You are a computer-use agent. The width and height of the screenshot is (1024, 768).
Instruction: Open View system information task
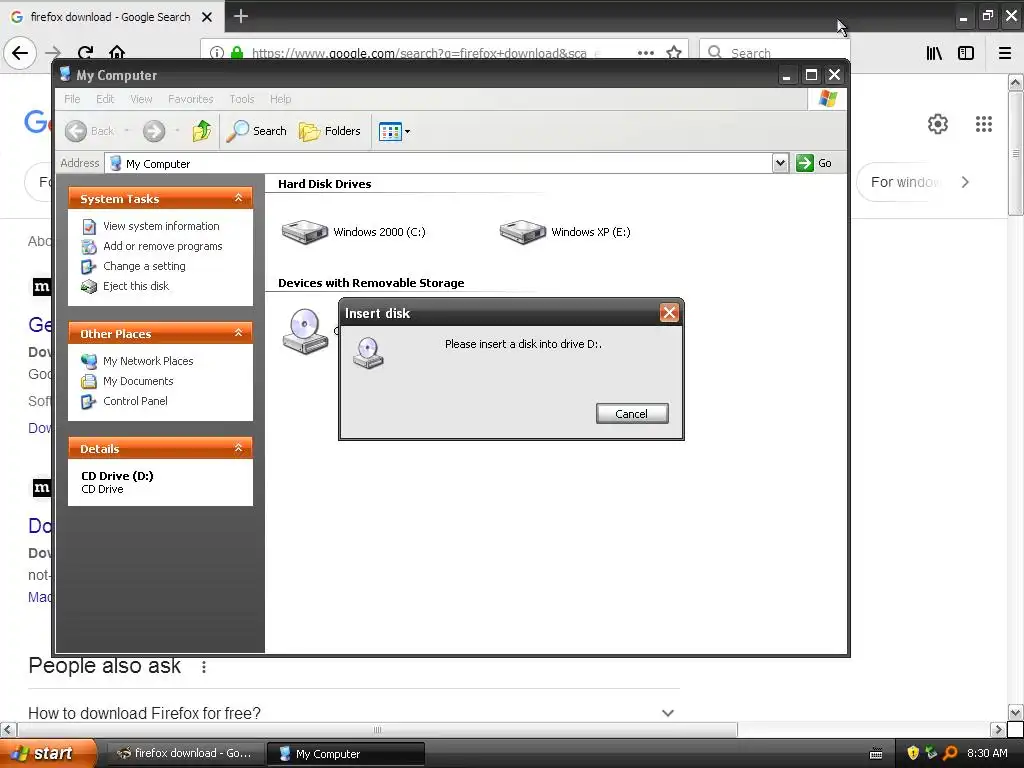point(161,226)
